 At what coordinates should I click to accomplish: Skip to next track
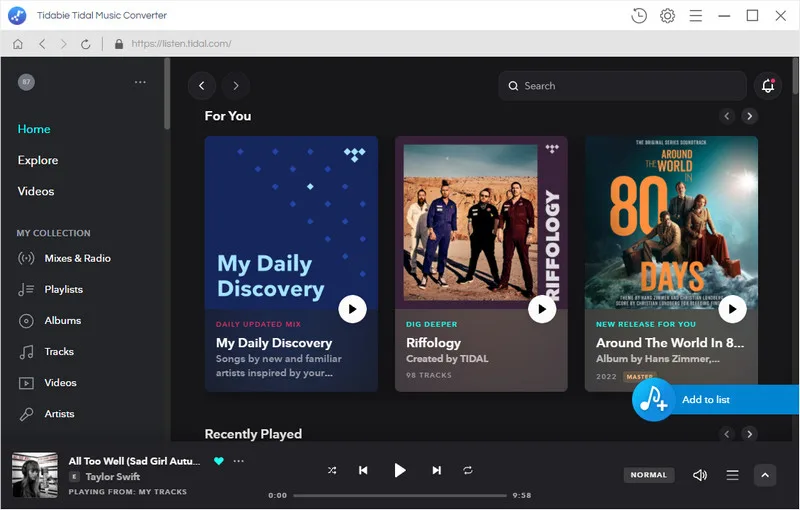click(437, 470)
